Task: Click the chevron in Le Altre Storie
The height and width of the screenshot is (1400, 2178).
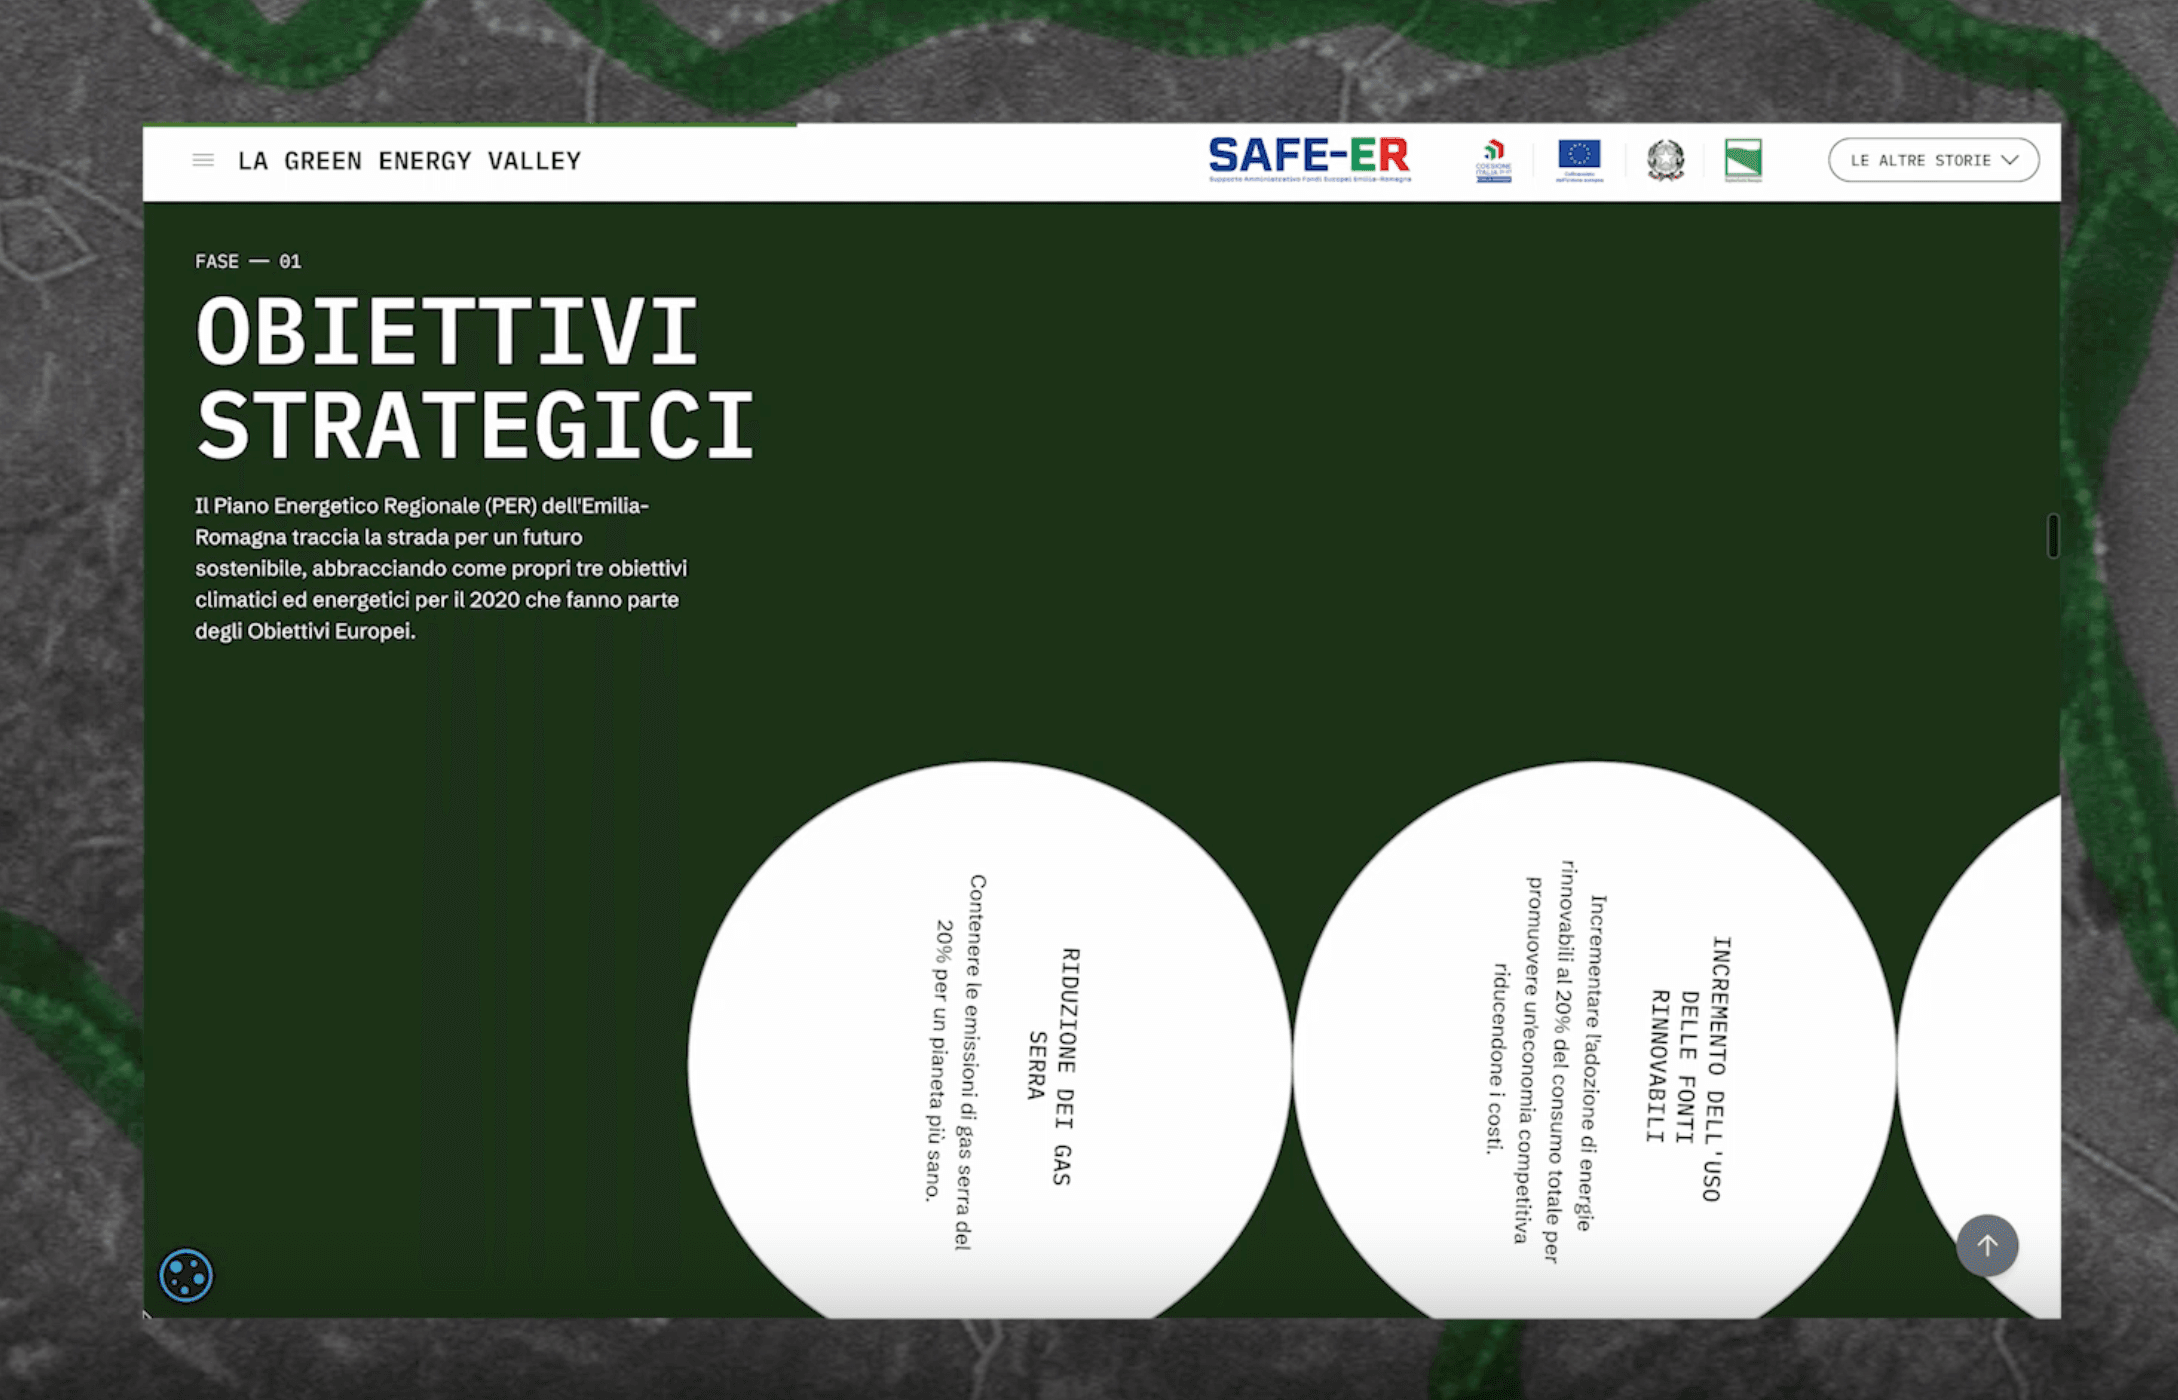Action: point(2010,160)
